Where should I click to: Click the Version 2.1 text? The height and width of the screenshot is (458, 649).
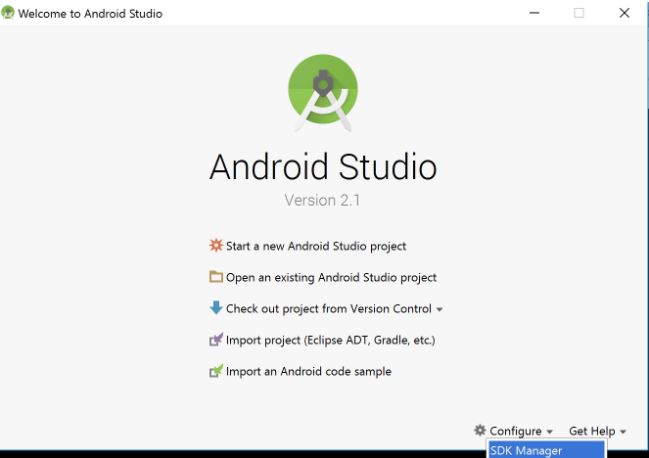coord(322,200)
